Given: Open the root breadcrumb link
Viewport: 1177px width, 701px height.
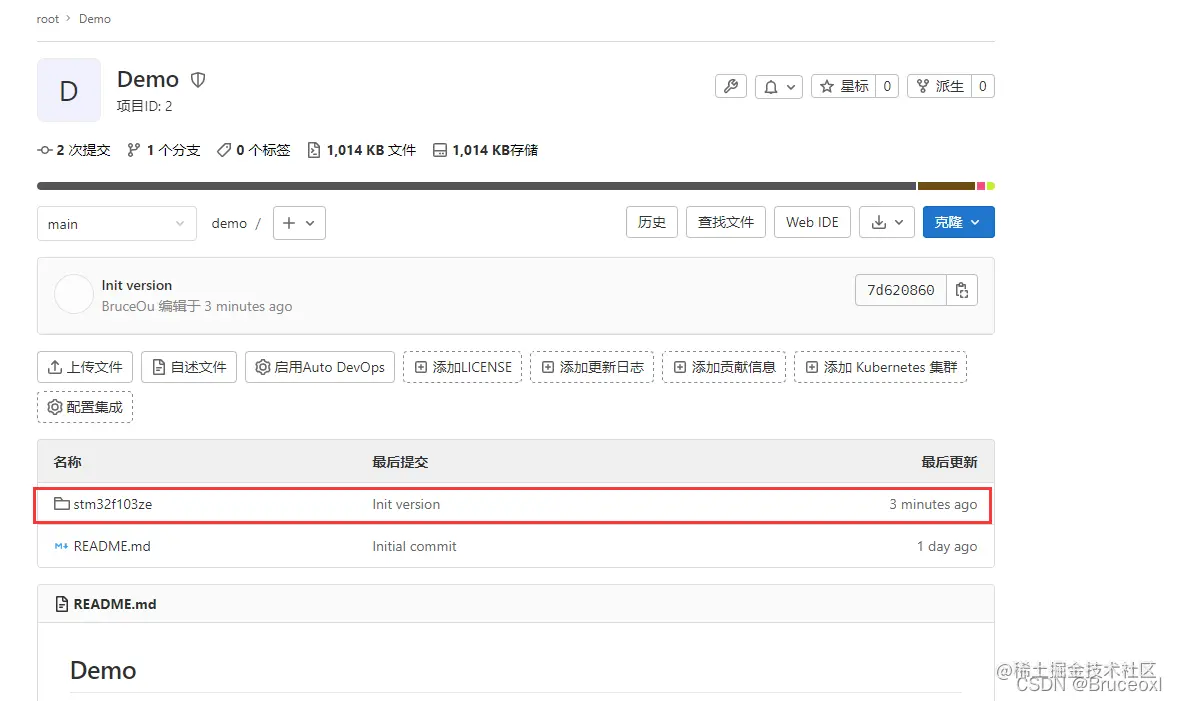Looking at the screenshot, I should tap(47, 19).
